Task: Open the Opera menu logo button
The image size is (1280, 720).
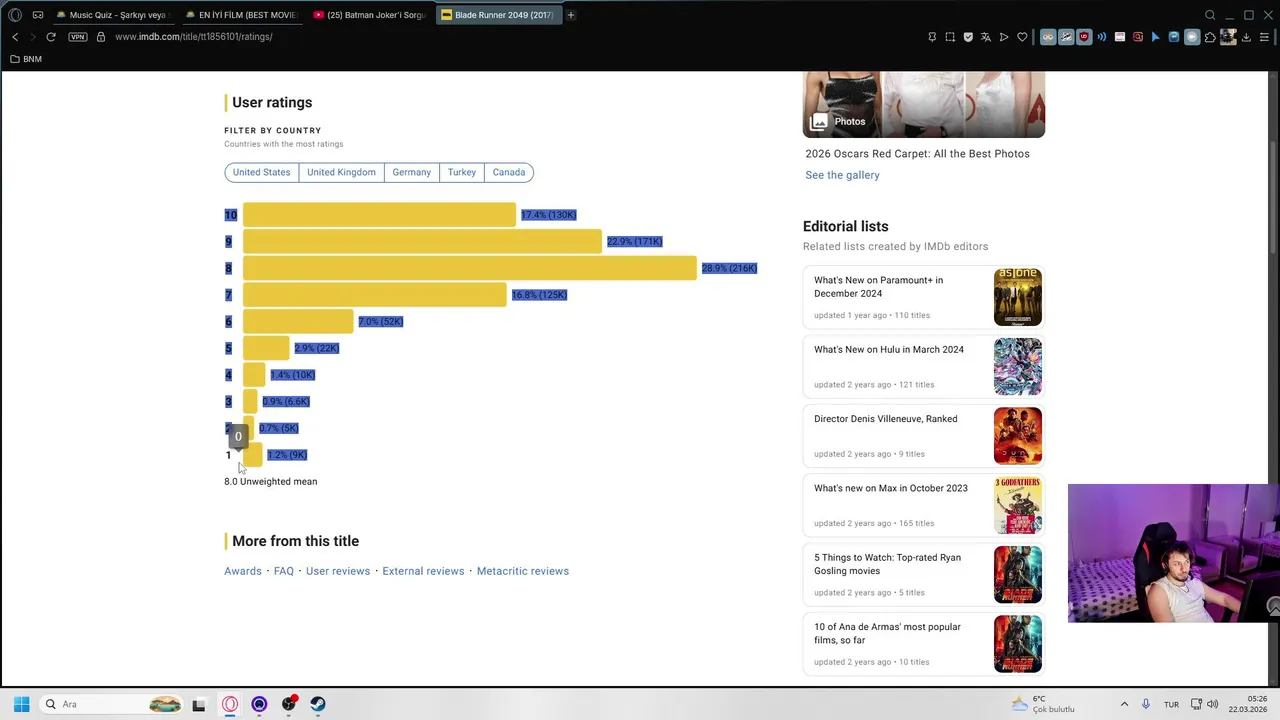Action: (15, 15)
